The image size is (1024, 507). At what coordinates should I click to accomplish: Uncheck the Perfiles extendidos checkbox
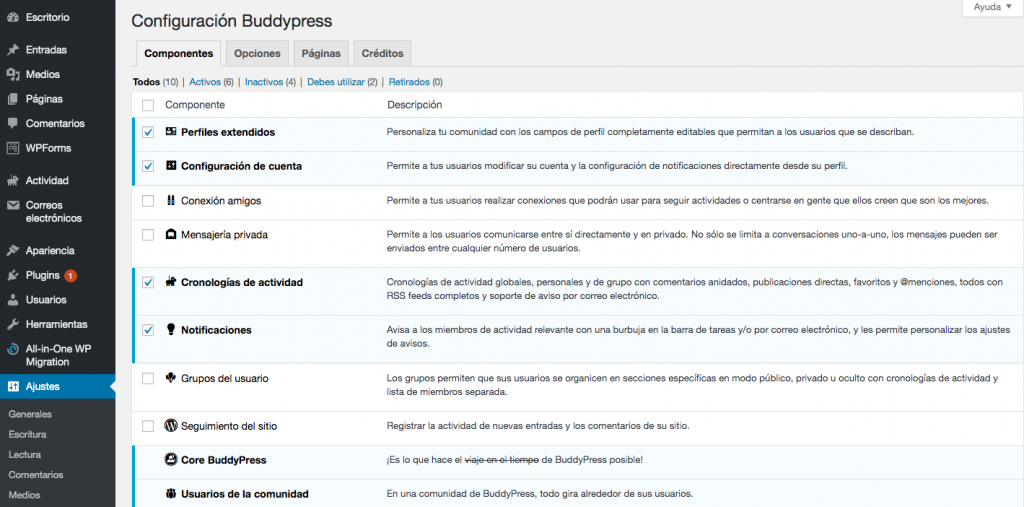pos(148,132)
